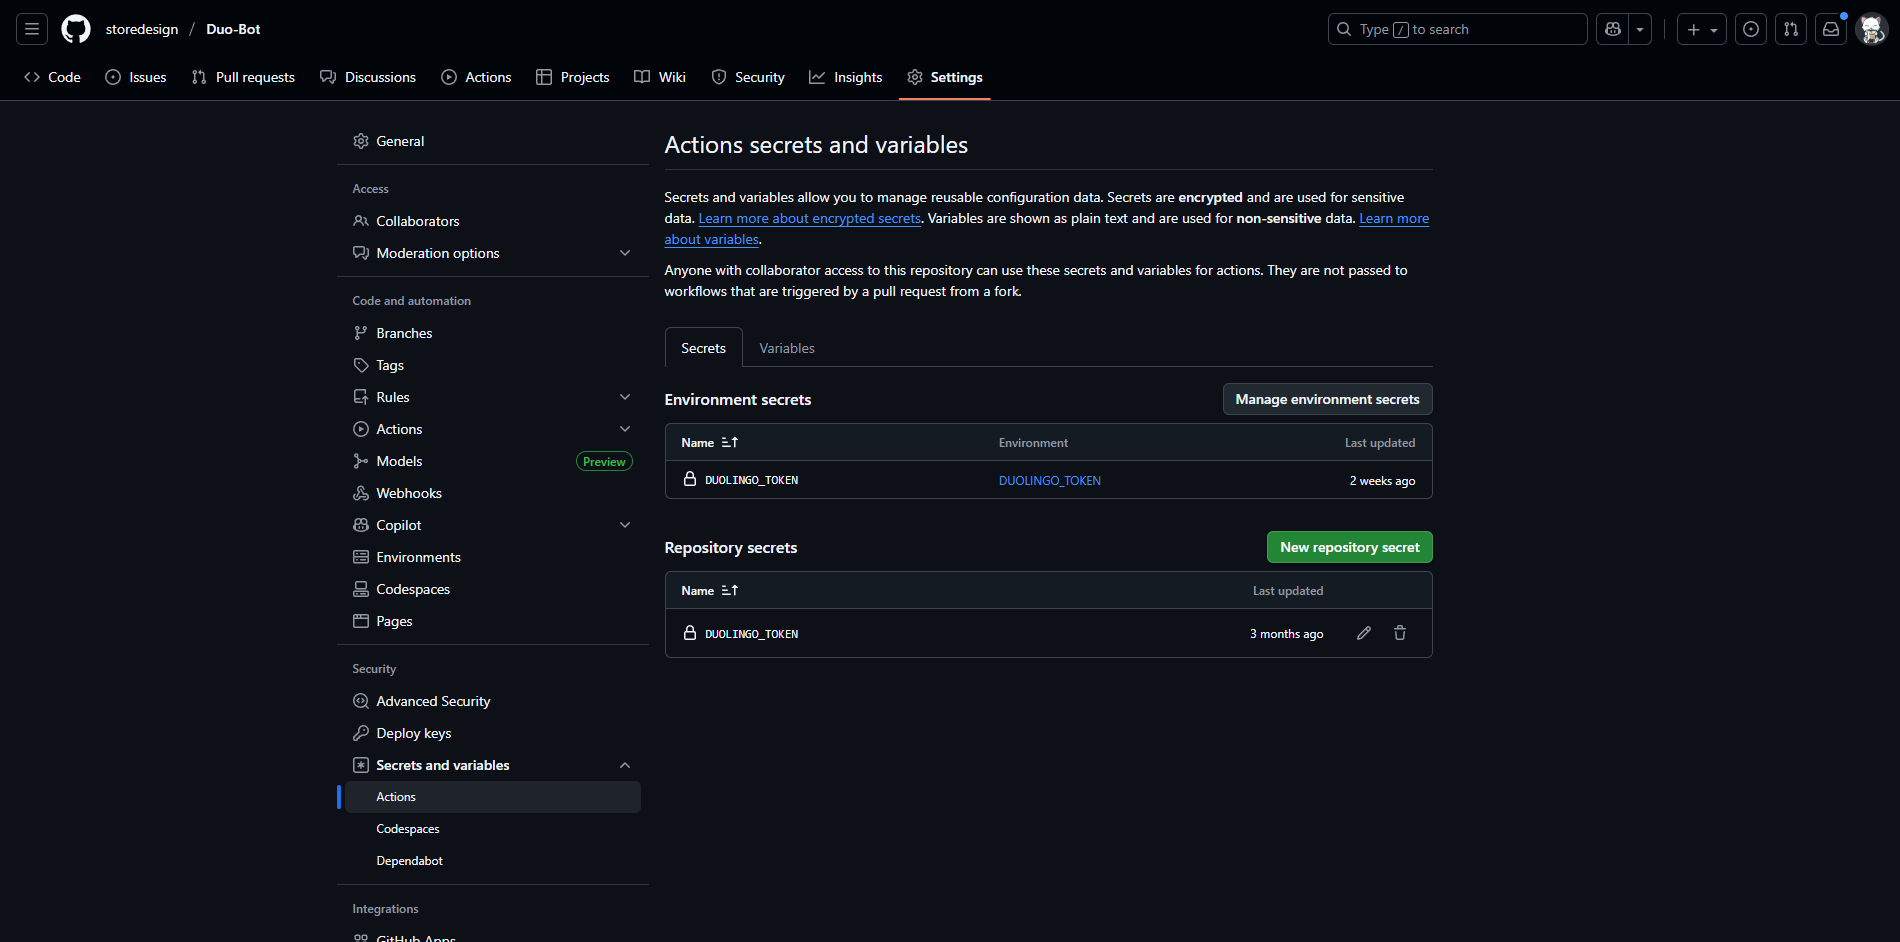Open Copilot chat icon in header
The height and width of the screenshot is (942, 1900).
click(1612, 29)
